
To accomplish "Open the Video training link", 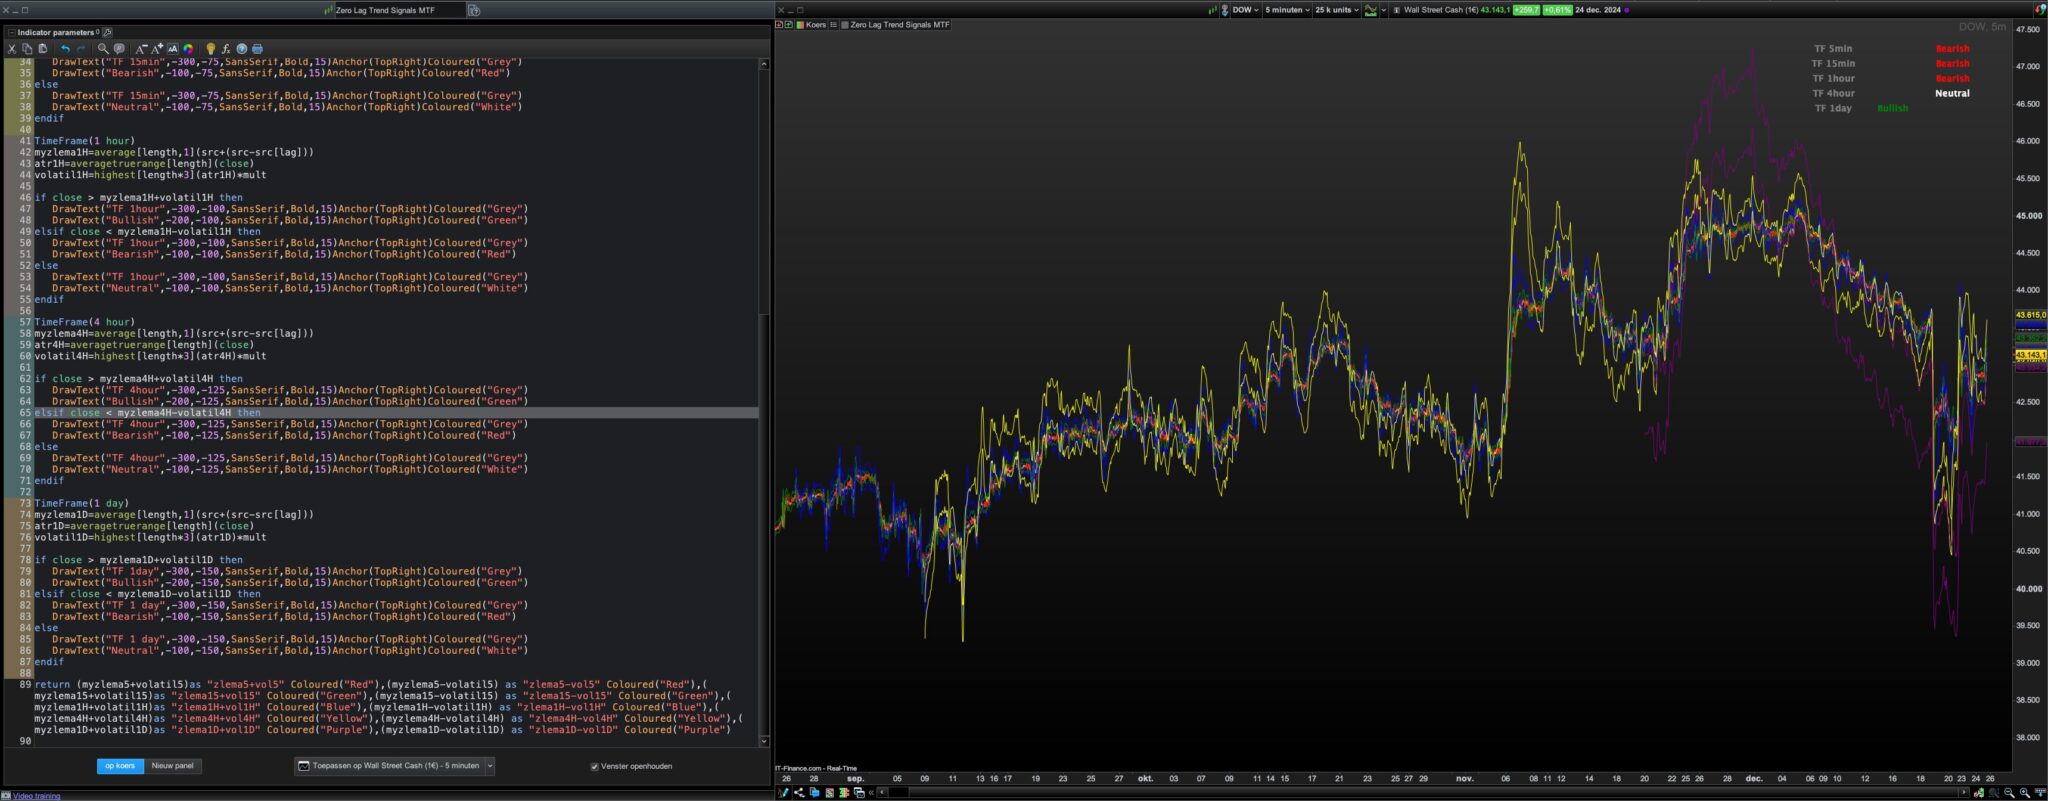I will (36, 796).
